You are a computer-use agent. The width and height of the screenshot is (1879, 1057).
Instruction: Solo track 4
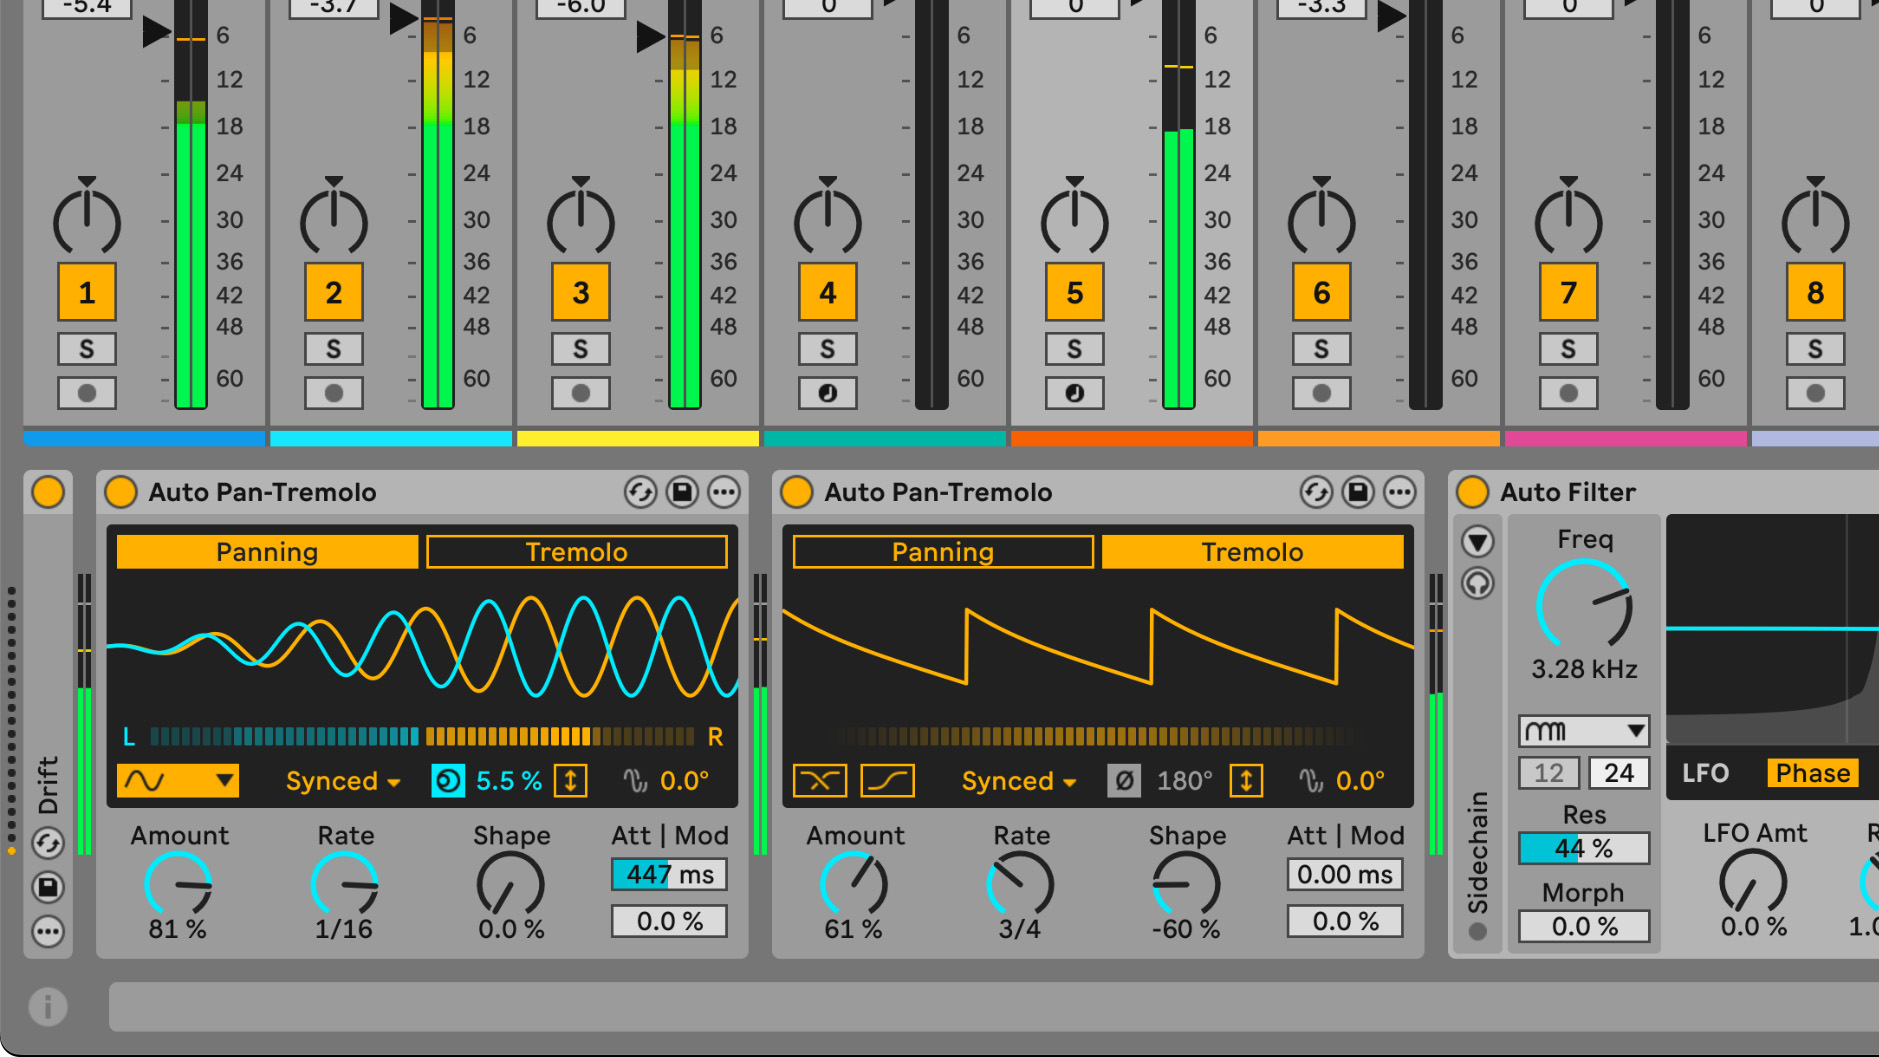[x=828, y=349]
